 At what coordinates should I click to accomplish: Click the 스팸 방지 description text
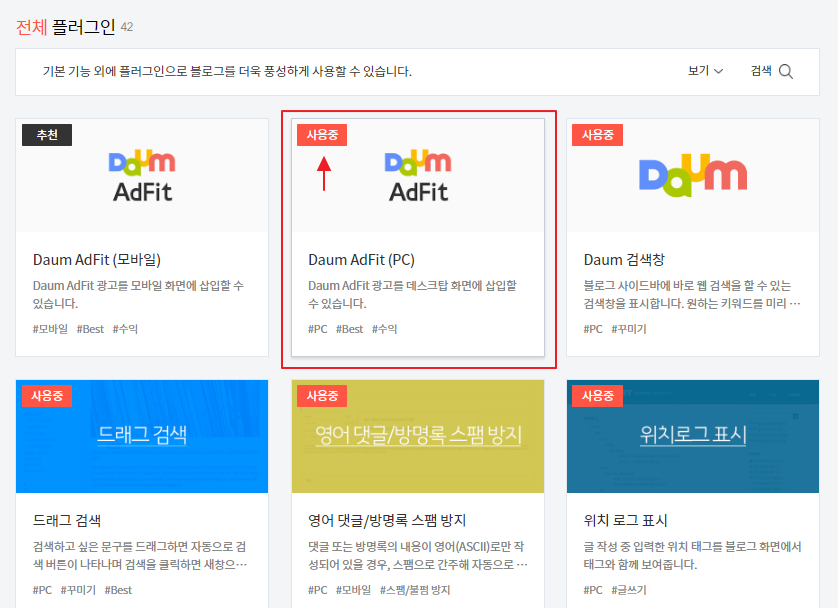click(x=418, y=555)
